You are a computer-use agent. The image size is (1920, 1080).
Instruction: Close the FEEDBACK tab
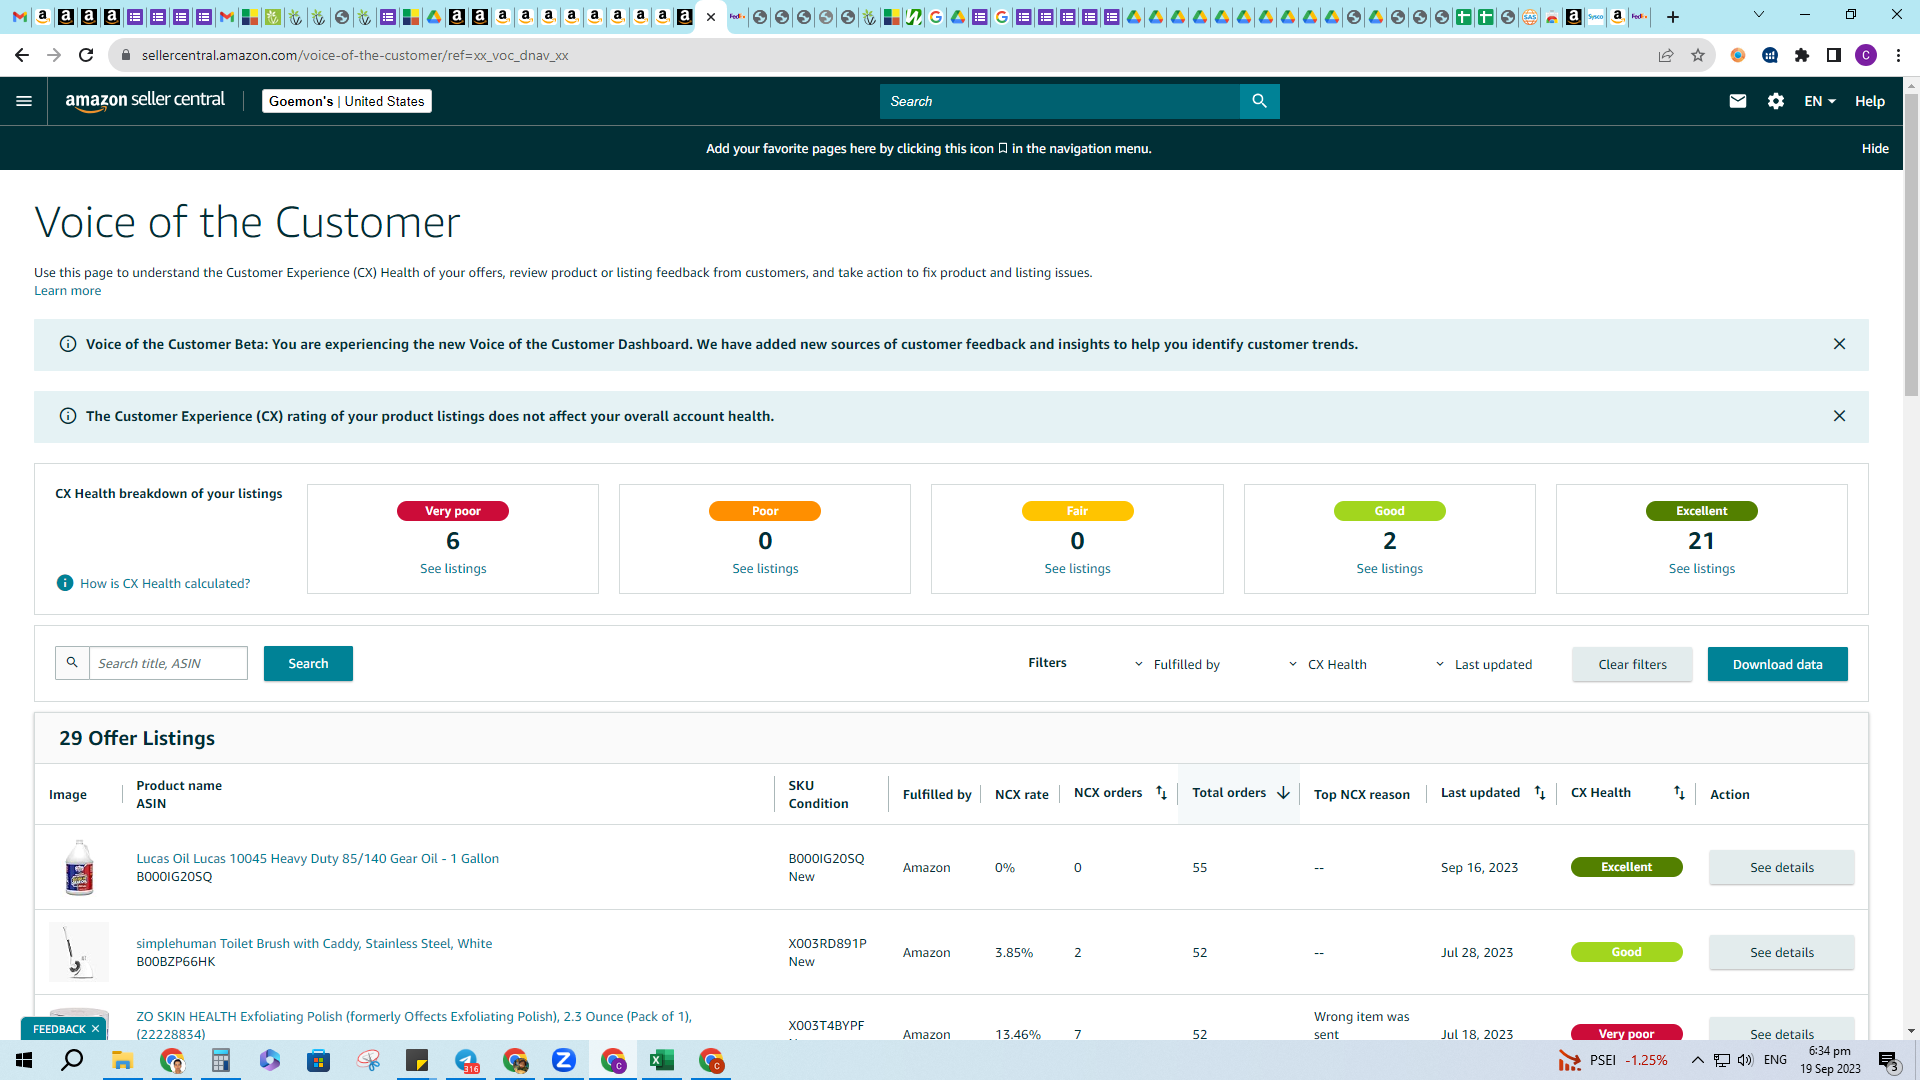(x=95, y=1029)
